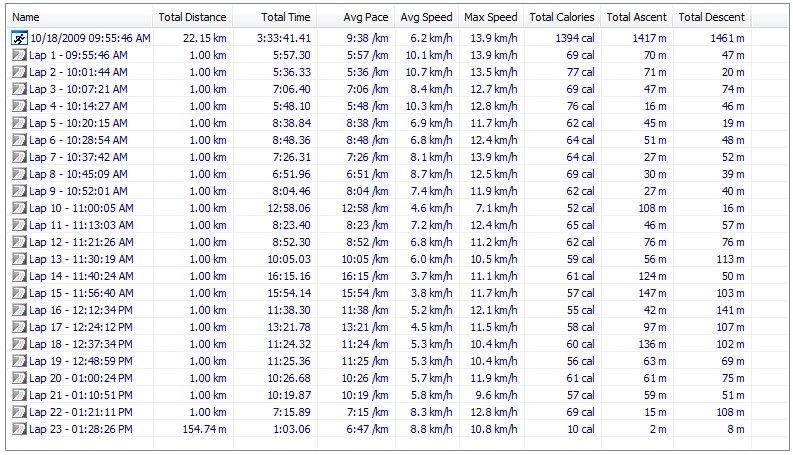The height and width of the screenshot is (455, 793).
Task: Sort by Avg Speed column header
Action: point(426,17)
